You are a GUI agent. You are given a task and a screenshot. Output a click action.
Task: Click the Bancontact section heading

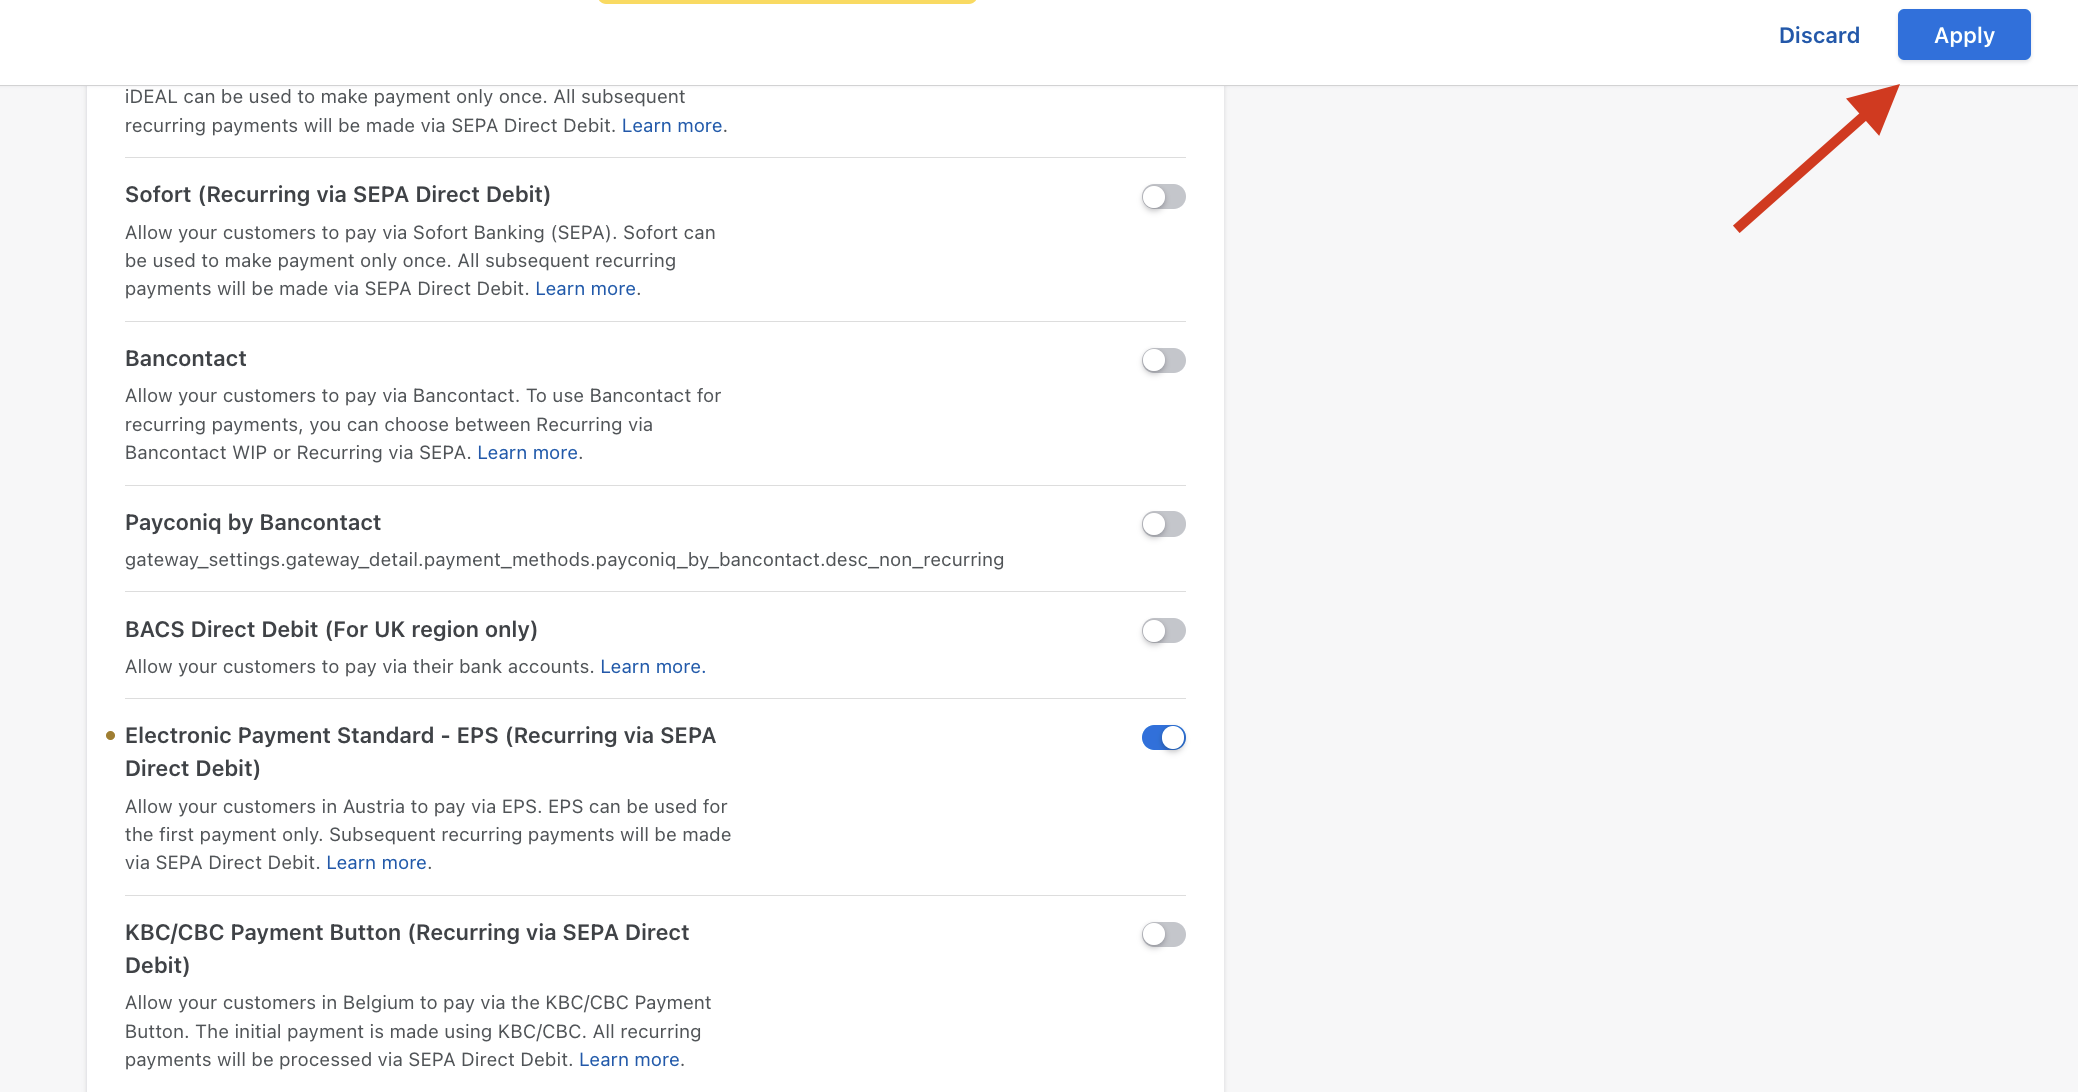click(185, 359)
